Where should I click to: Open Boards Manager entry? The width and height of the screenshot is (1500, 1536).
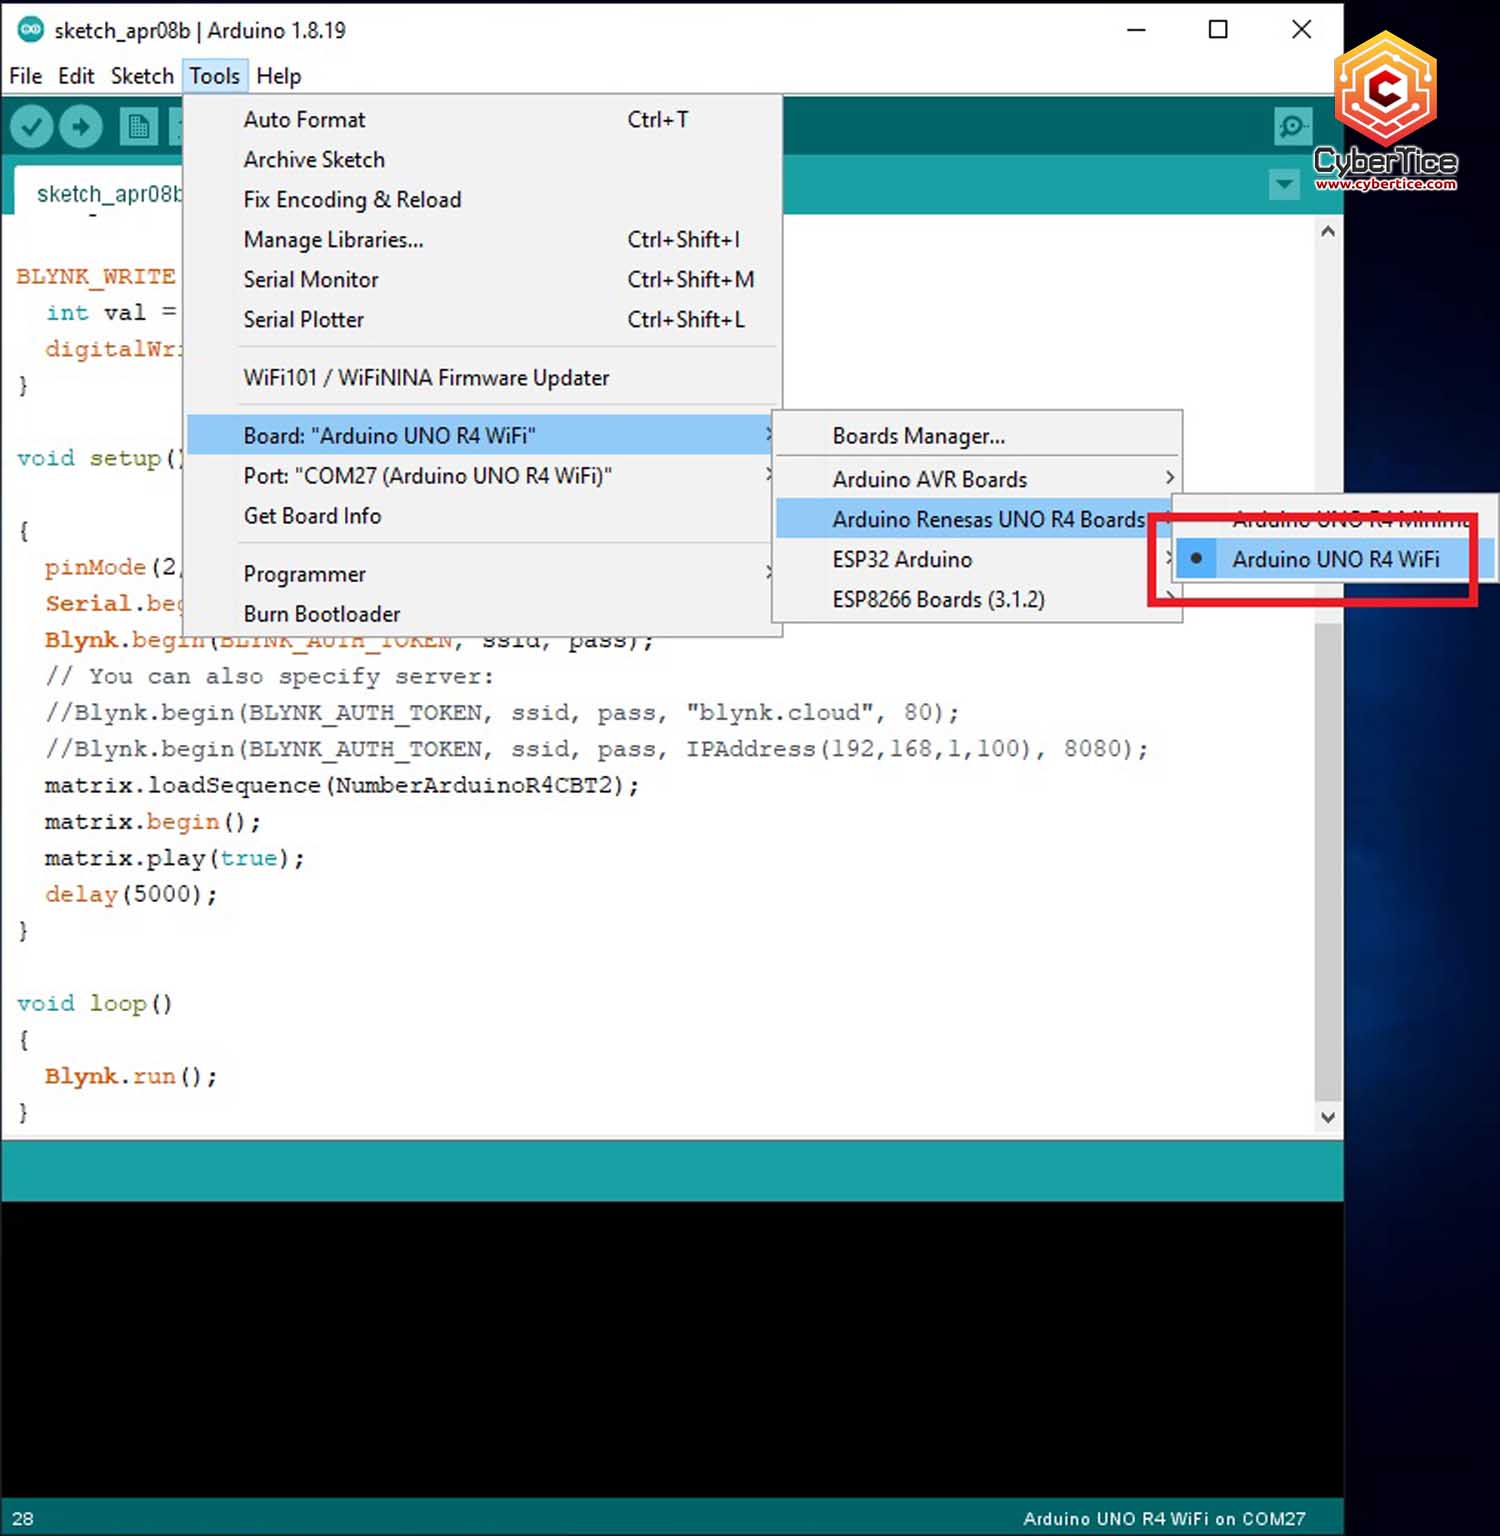coord(918,436)
